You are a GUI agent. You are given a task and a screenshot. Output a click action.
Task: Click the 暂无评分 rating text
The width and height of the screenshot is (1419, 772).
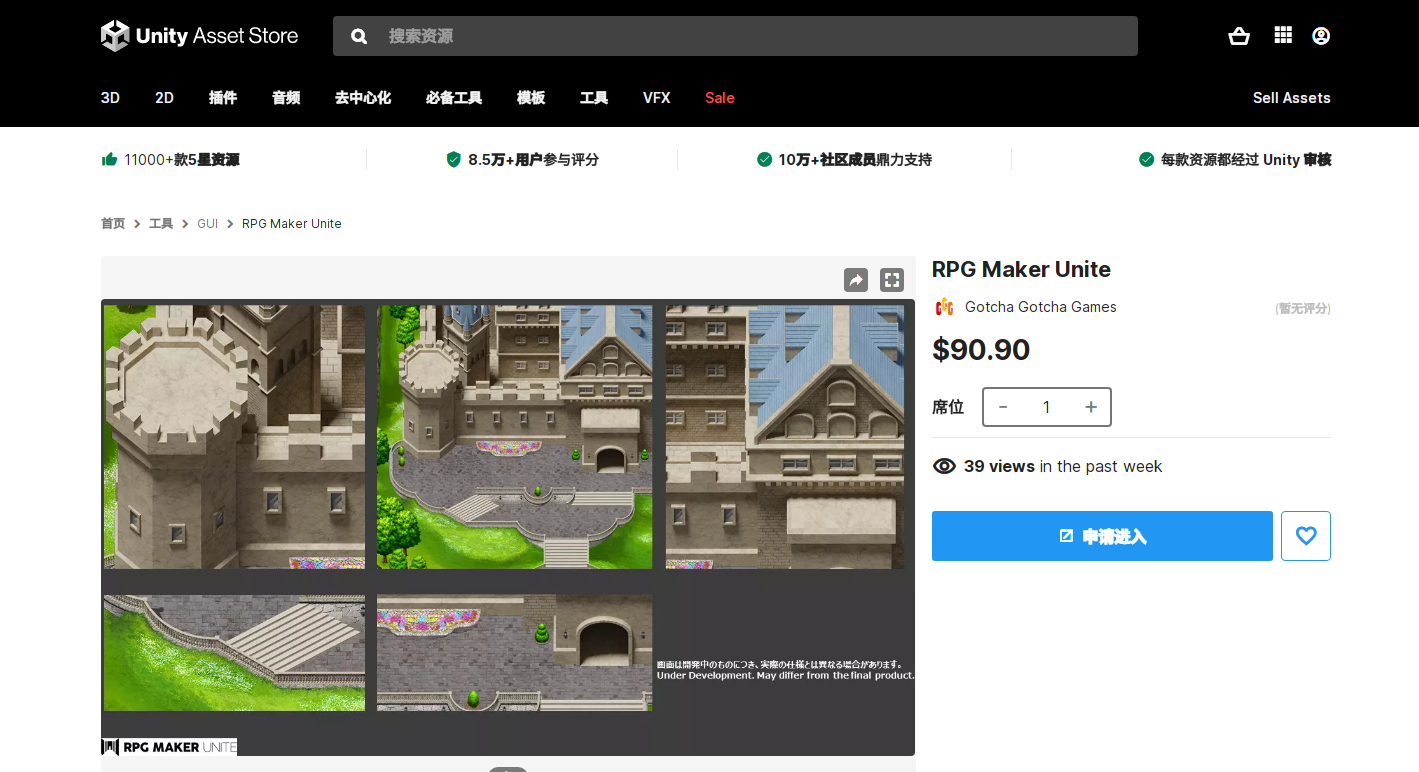[1303, 308]
